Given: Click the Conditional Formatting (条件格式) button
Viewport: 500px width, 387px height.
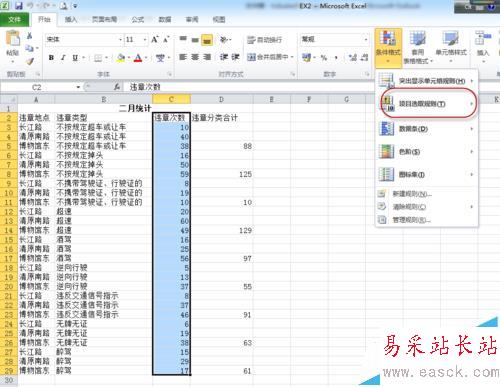Looking at the screenshot, I should 388,47.
